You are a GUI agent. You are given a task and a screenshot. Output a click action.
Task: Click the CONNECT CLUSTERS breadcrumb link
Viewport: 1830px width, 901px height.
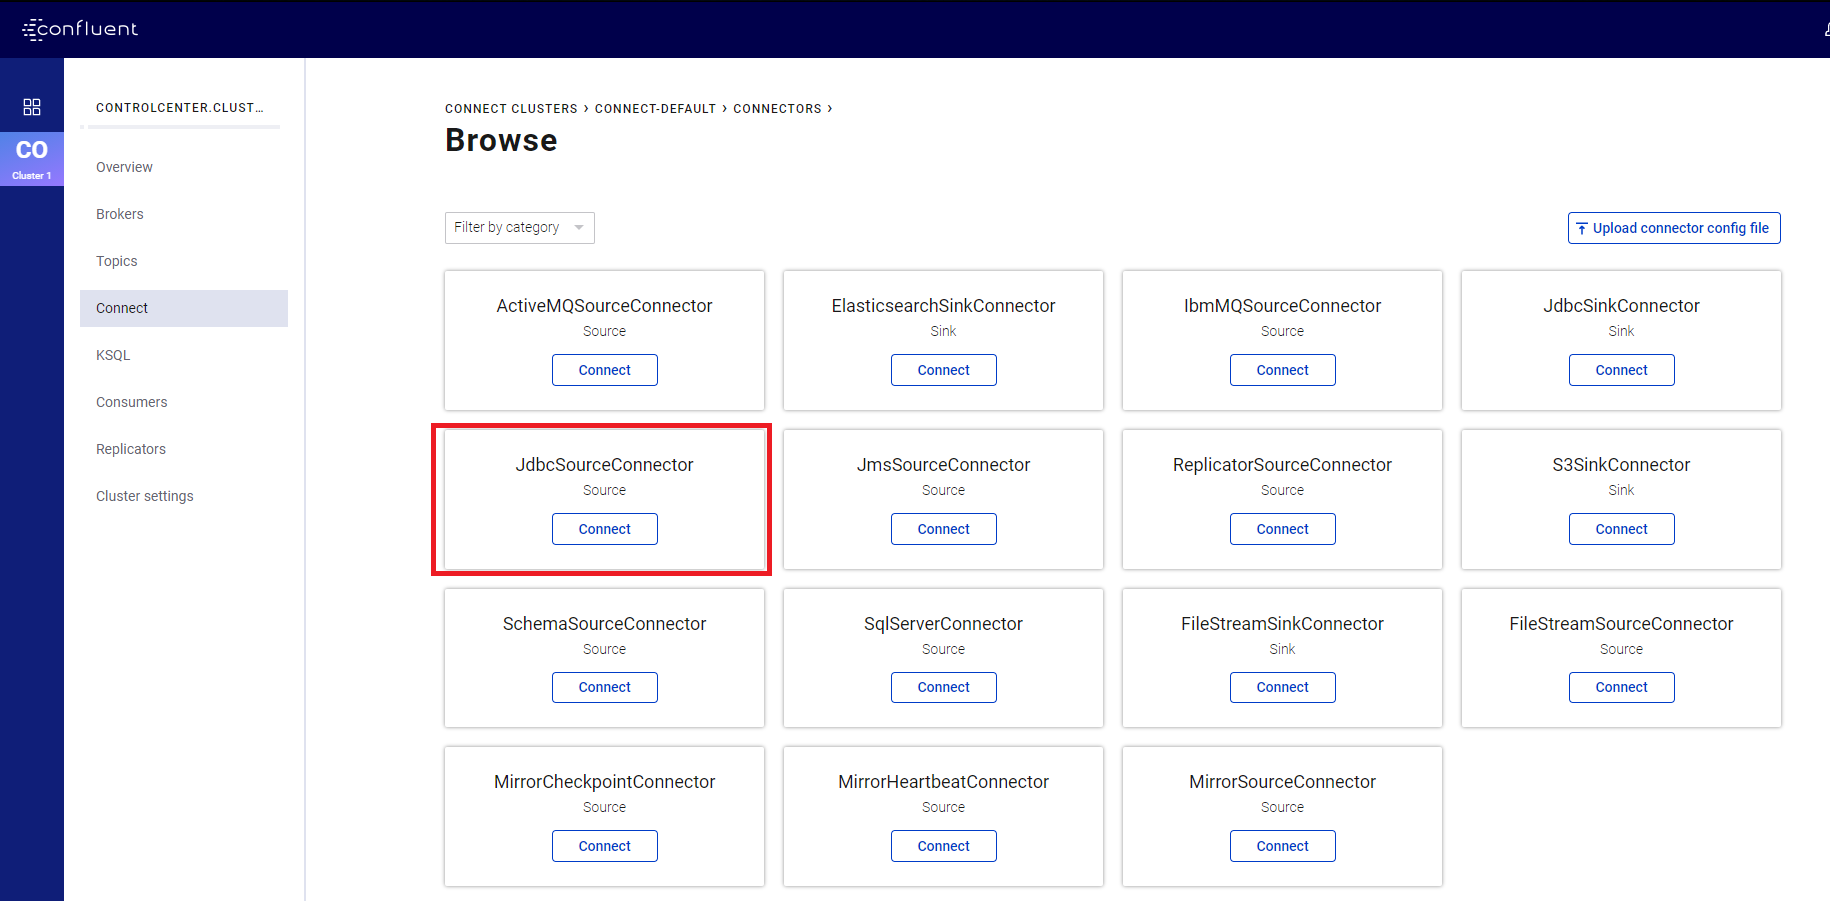point(511,108)
